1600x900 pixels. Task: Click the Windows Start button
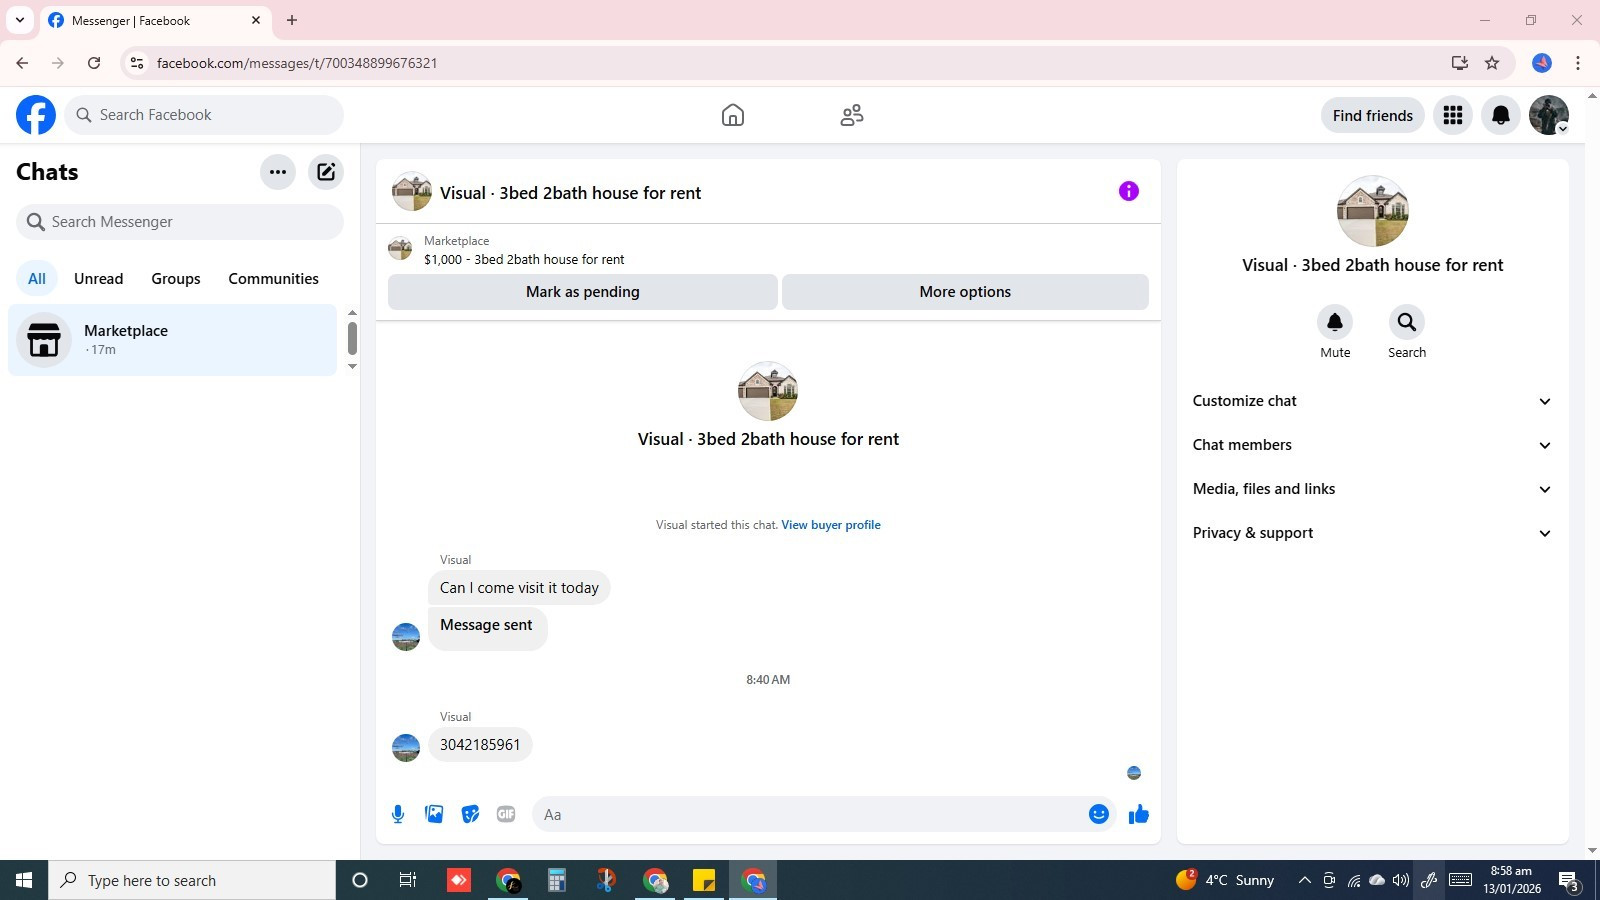point(24,880)
